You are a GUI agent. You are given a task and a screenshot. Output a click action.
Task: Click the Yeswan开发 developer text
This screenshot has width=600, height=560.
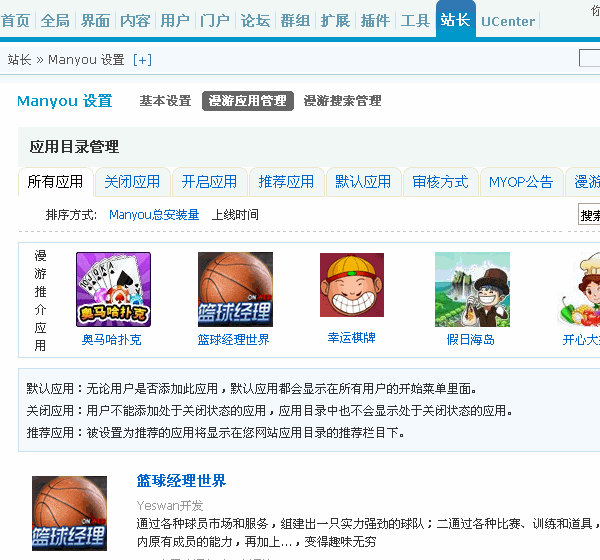coord(170,506)
